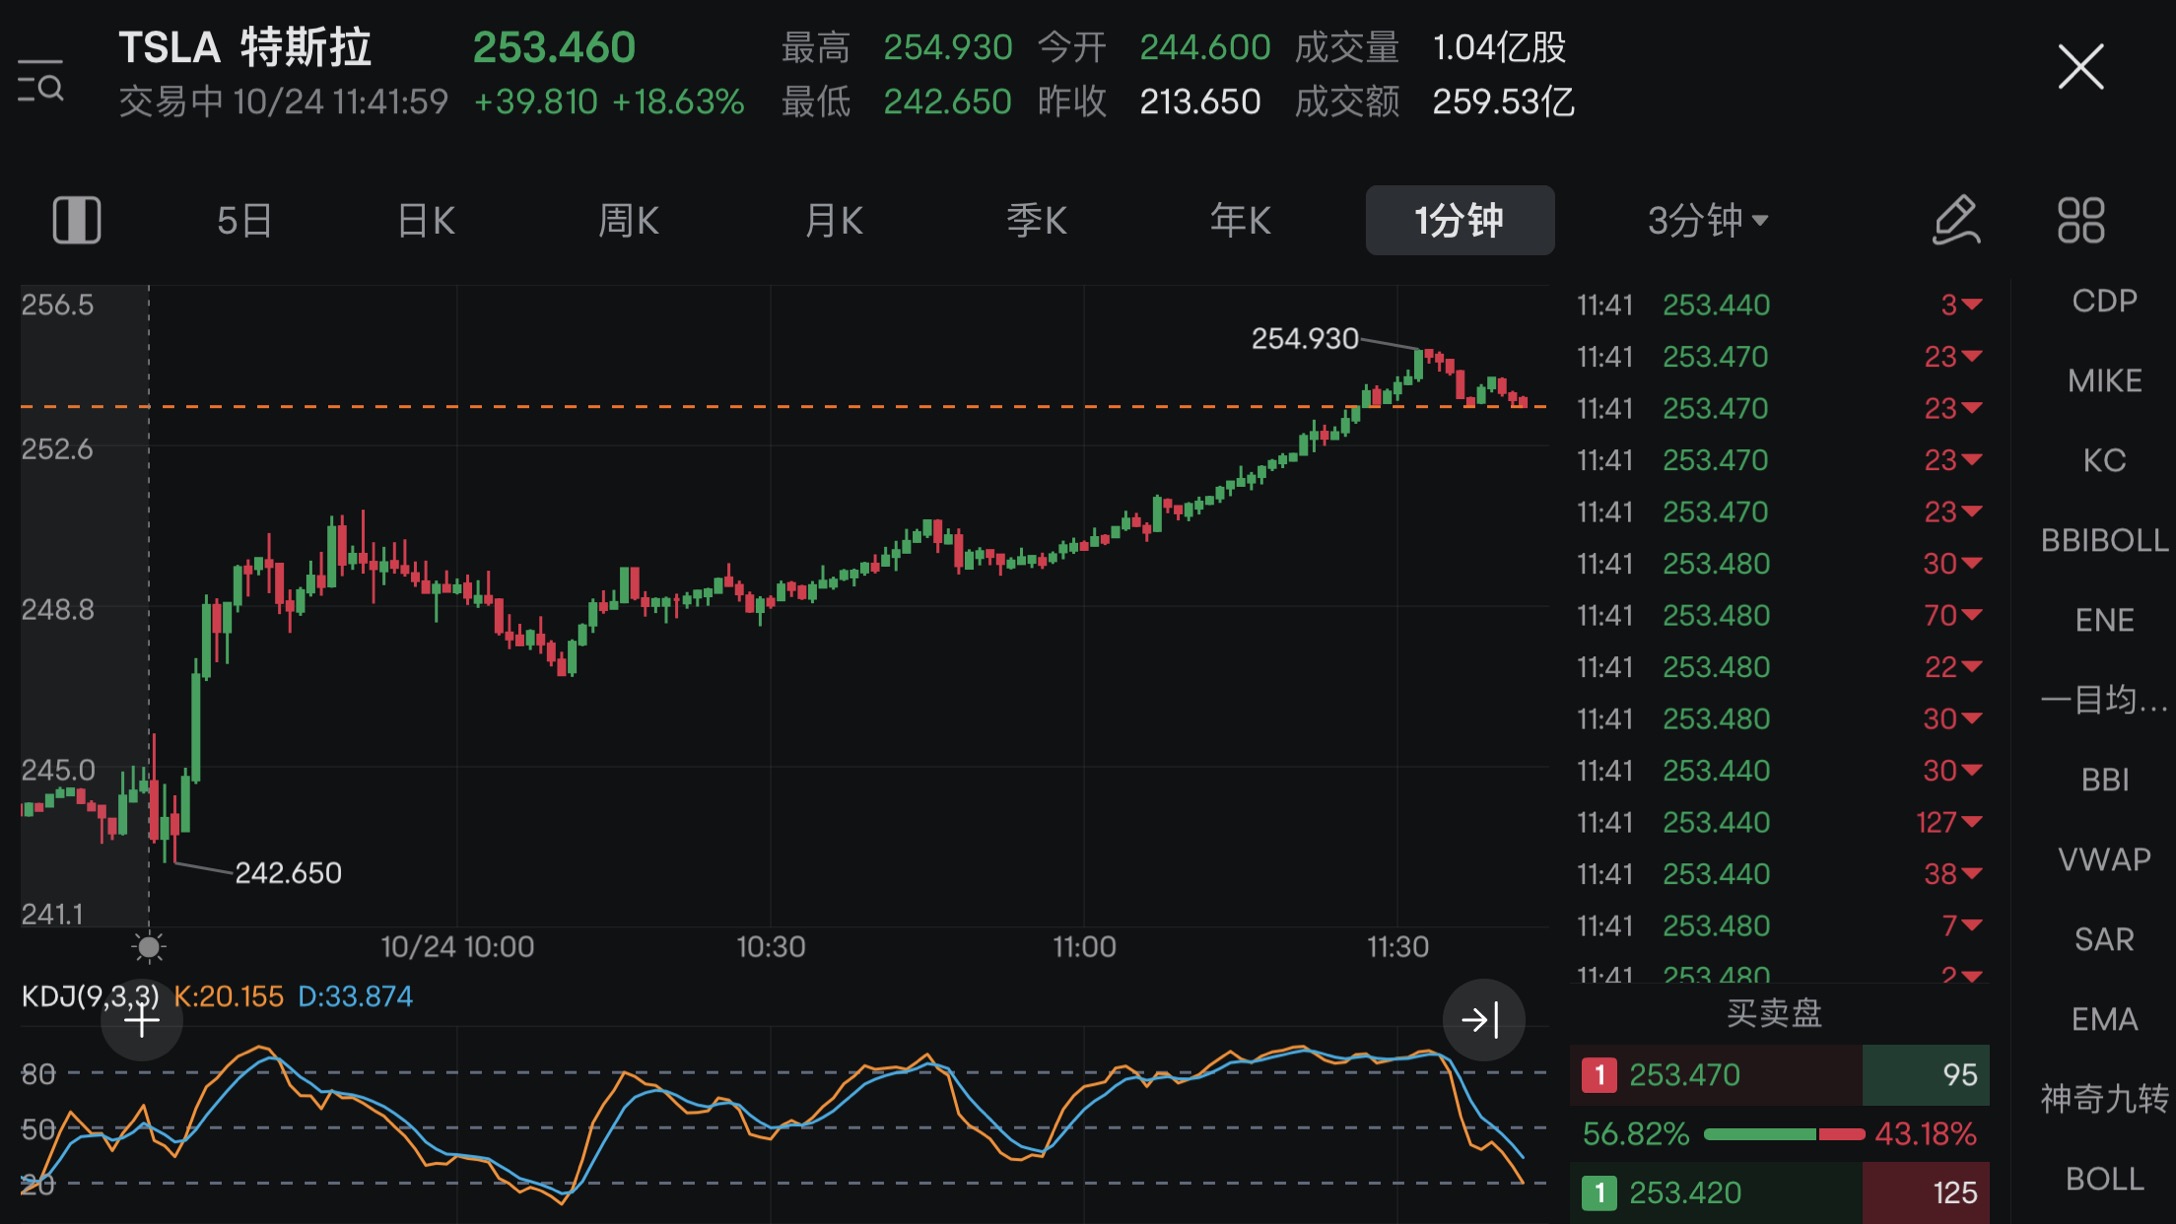Viewport: 2176px width, 1224px height.
Task: Select the BBI indicator
Action: pyautogui.click(x=2104, y=779)
